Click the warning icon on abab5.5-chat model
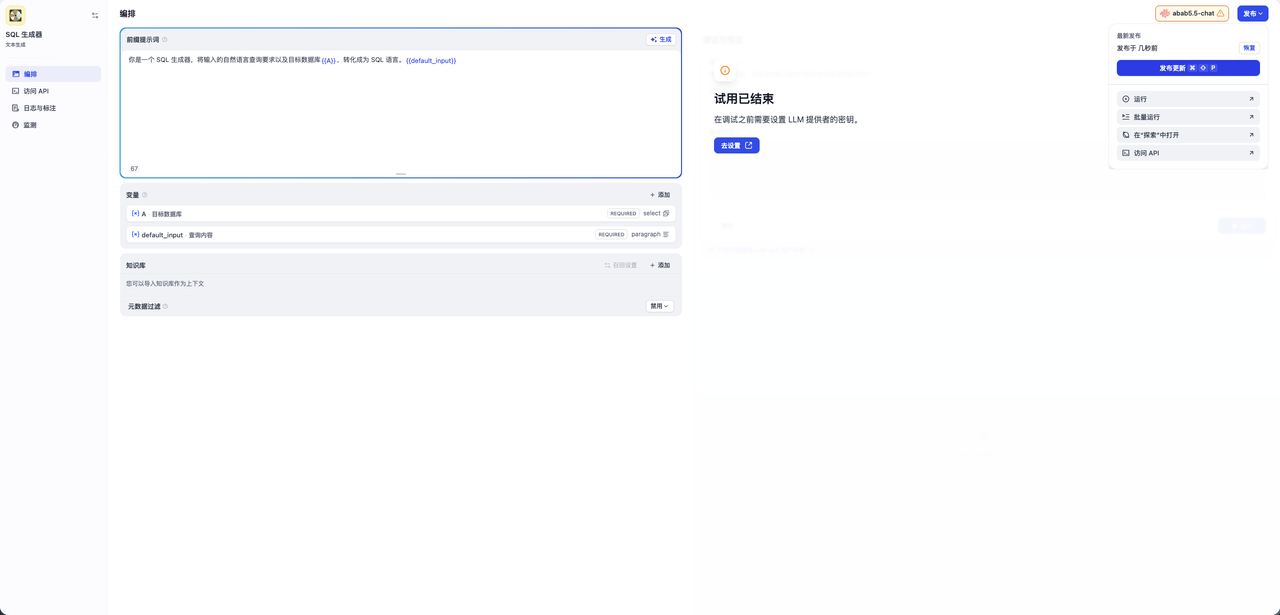Screen dimensions: 1280x615 1221,14
